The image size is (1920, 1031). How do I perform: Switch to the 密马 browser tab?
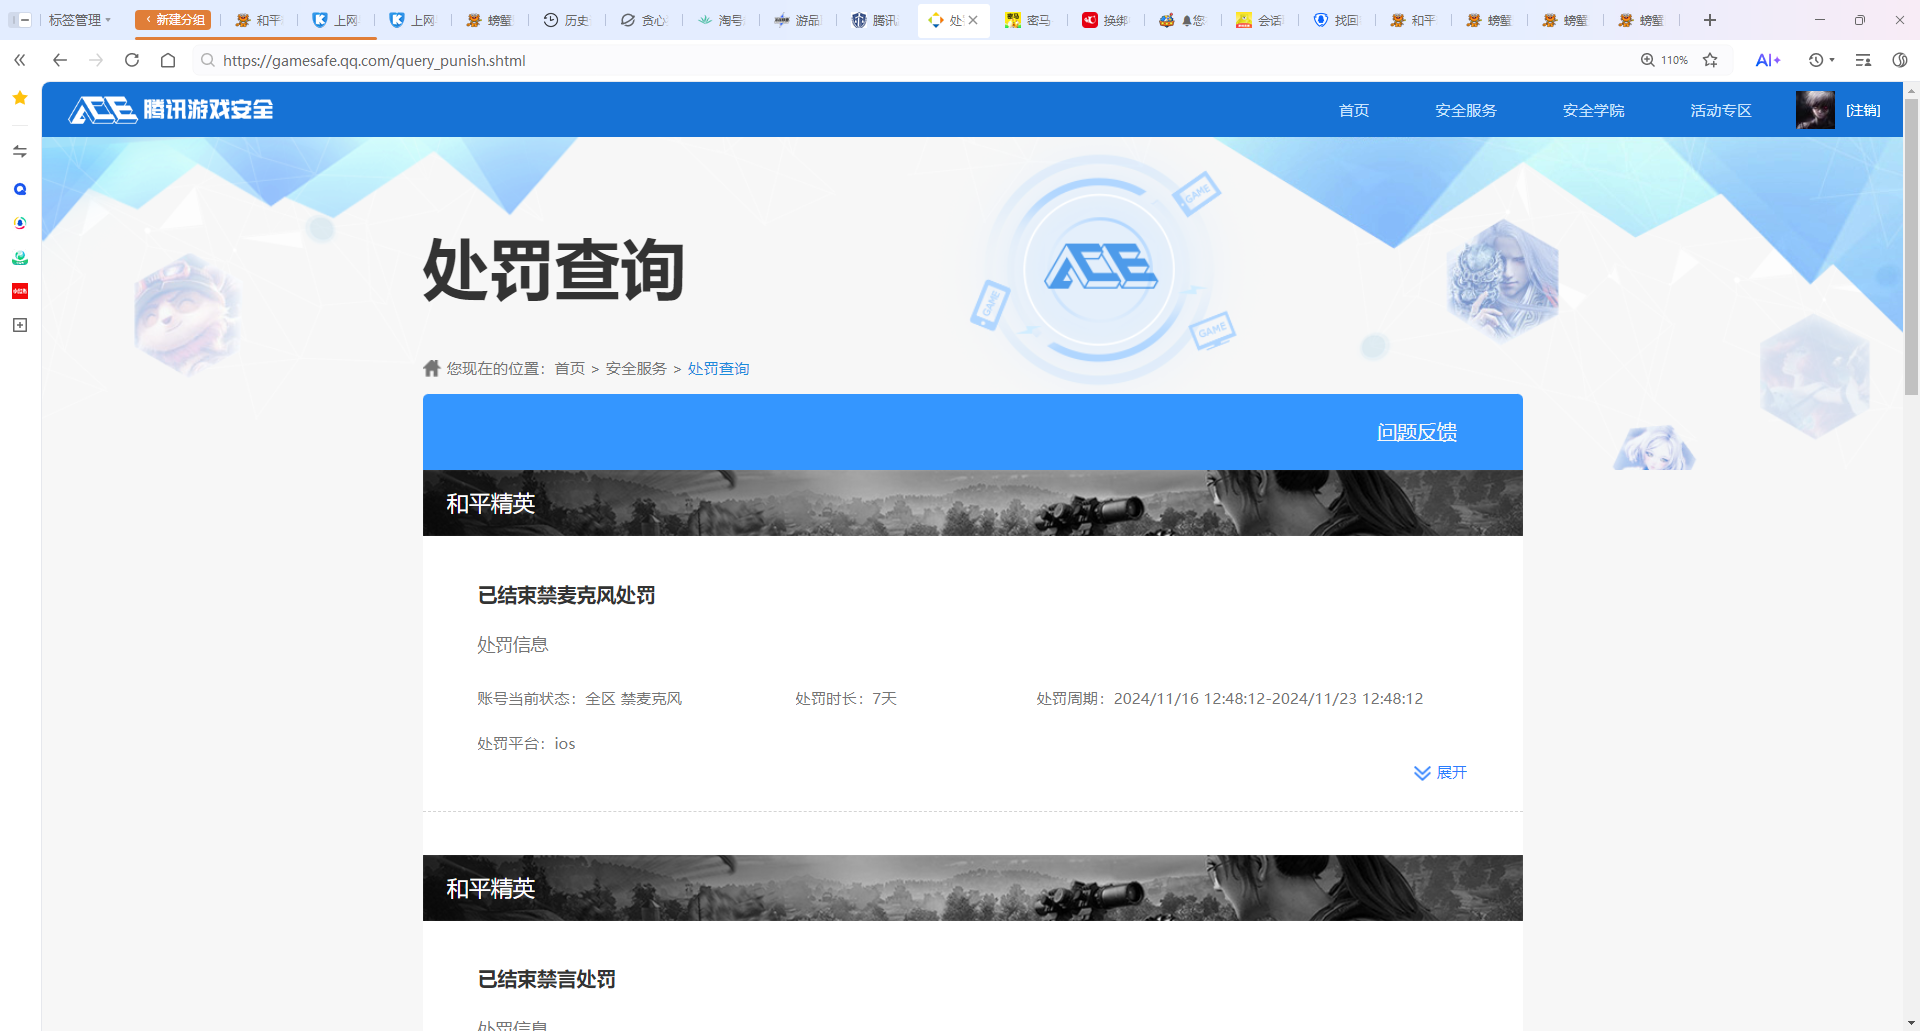coord(1029,19)
